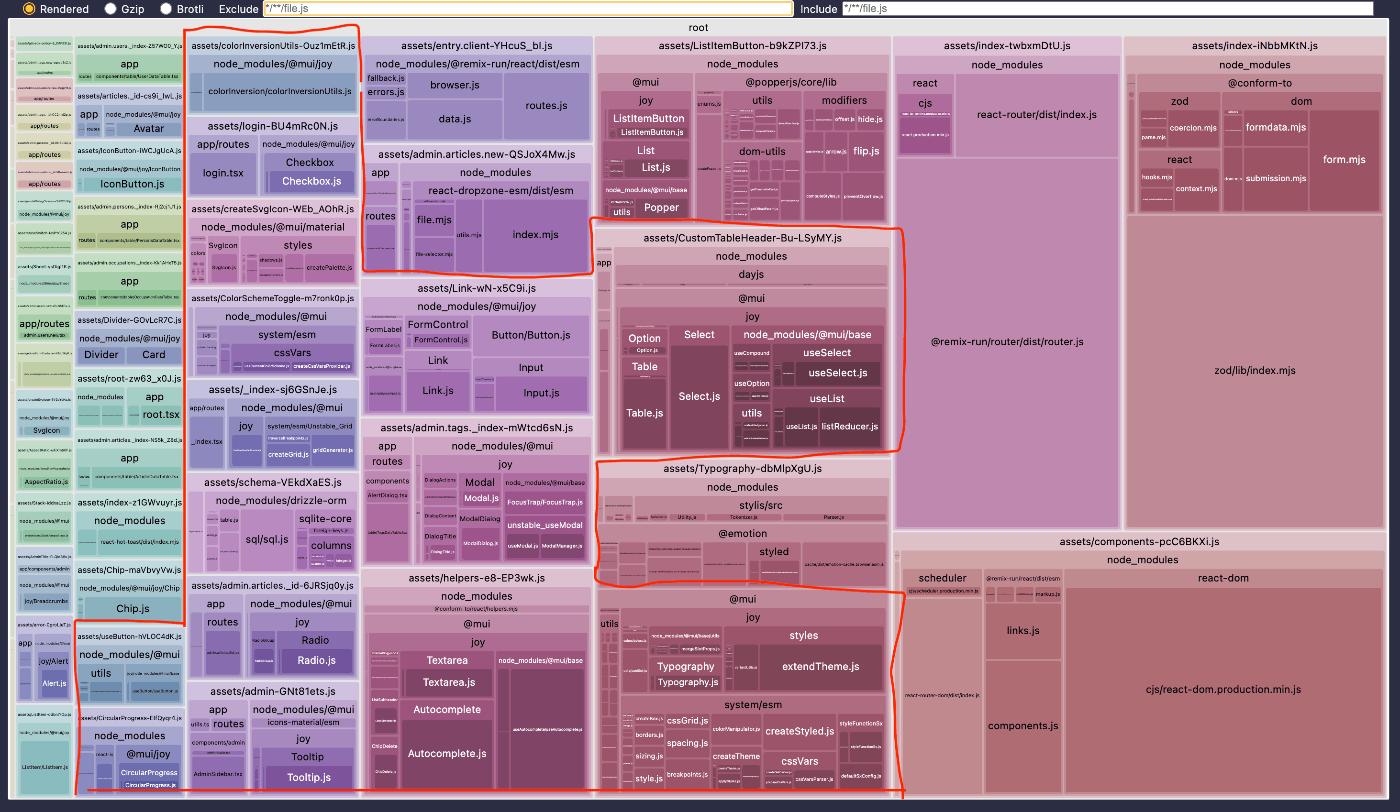Focus the Include filter input field
This screenshot has height=812, width=1400.
[x=1107, y=8]
